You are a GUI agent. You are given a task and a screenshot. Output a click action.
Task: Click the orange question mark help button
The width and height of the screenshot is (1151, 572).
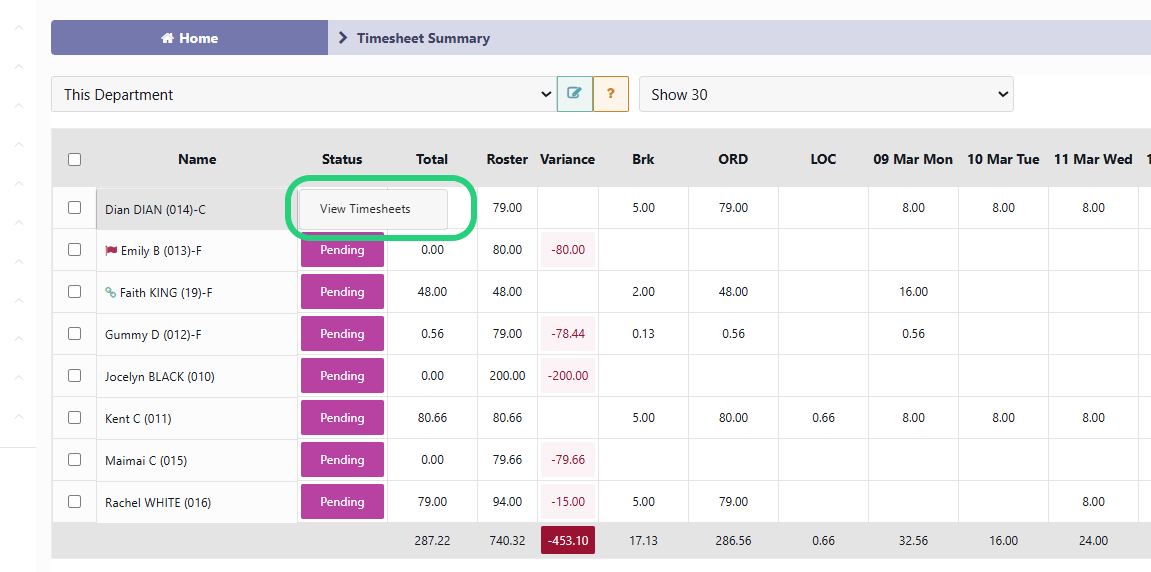point(611,94)
